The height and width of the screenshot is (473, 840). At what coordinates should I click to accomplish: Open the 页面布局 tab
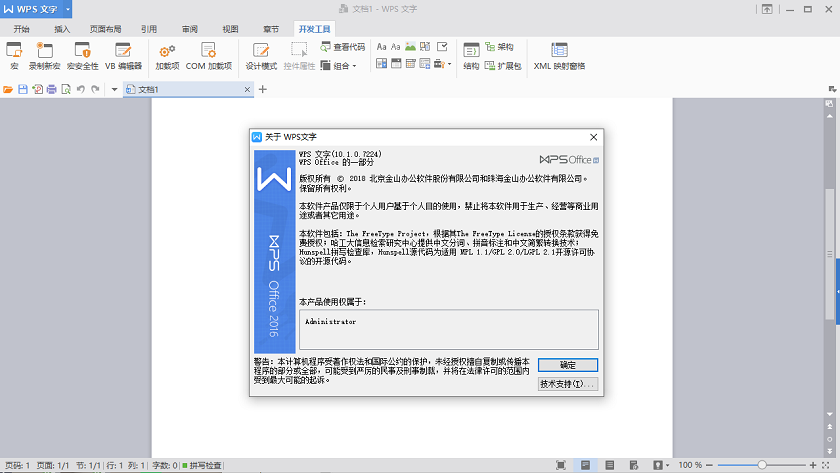pyautogui.click(x=105, y=29)
